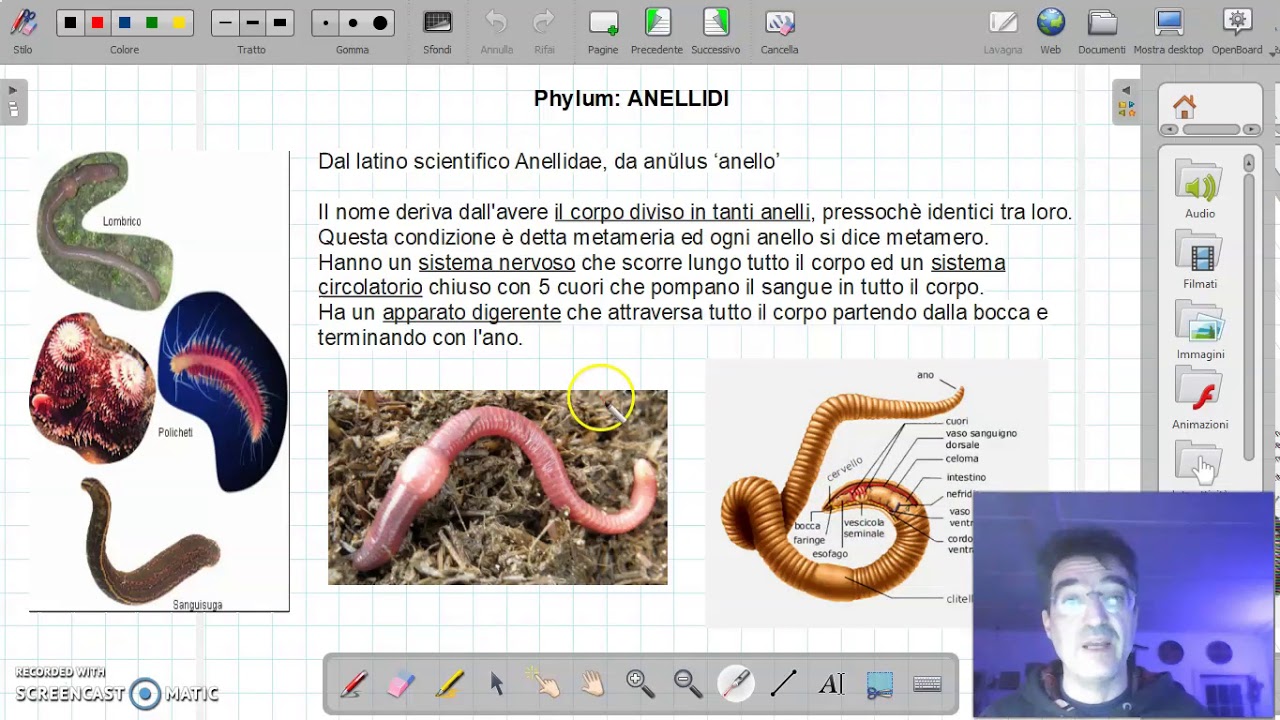Image resolution: width=1280 pixels, height=720 pixels.
Task: Switch to Documenti mode
Action: coord(1102,31)
